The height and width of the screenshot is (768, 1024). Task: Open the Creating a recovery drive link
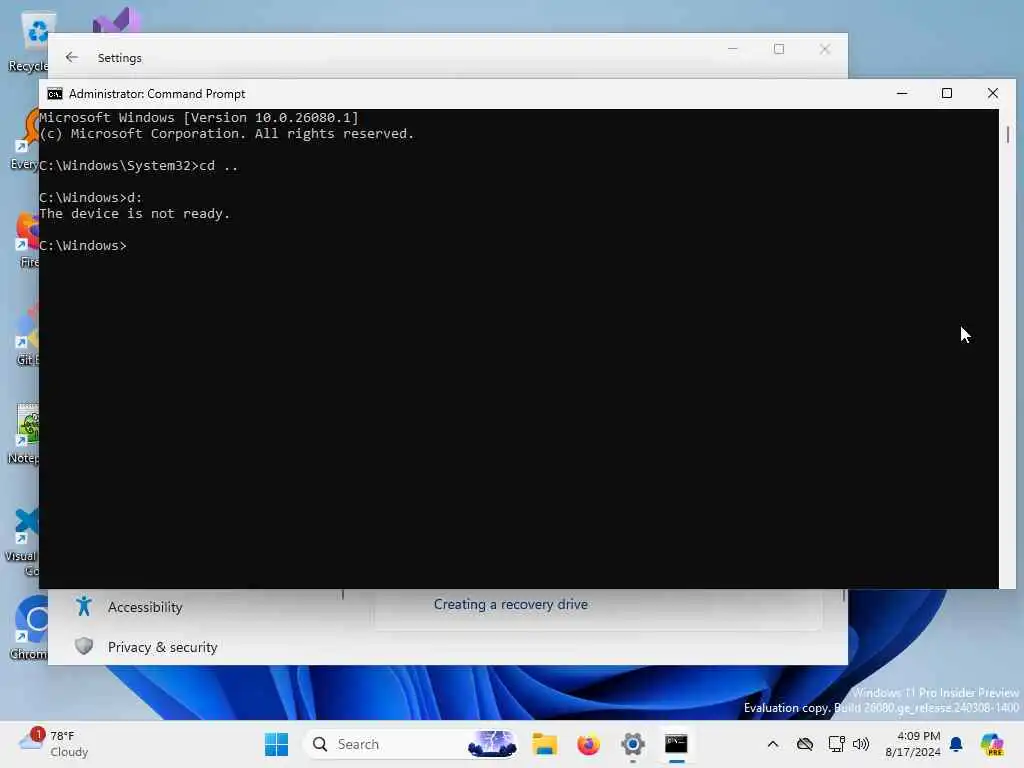(511, 605)
